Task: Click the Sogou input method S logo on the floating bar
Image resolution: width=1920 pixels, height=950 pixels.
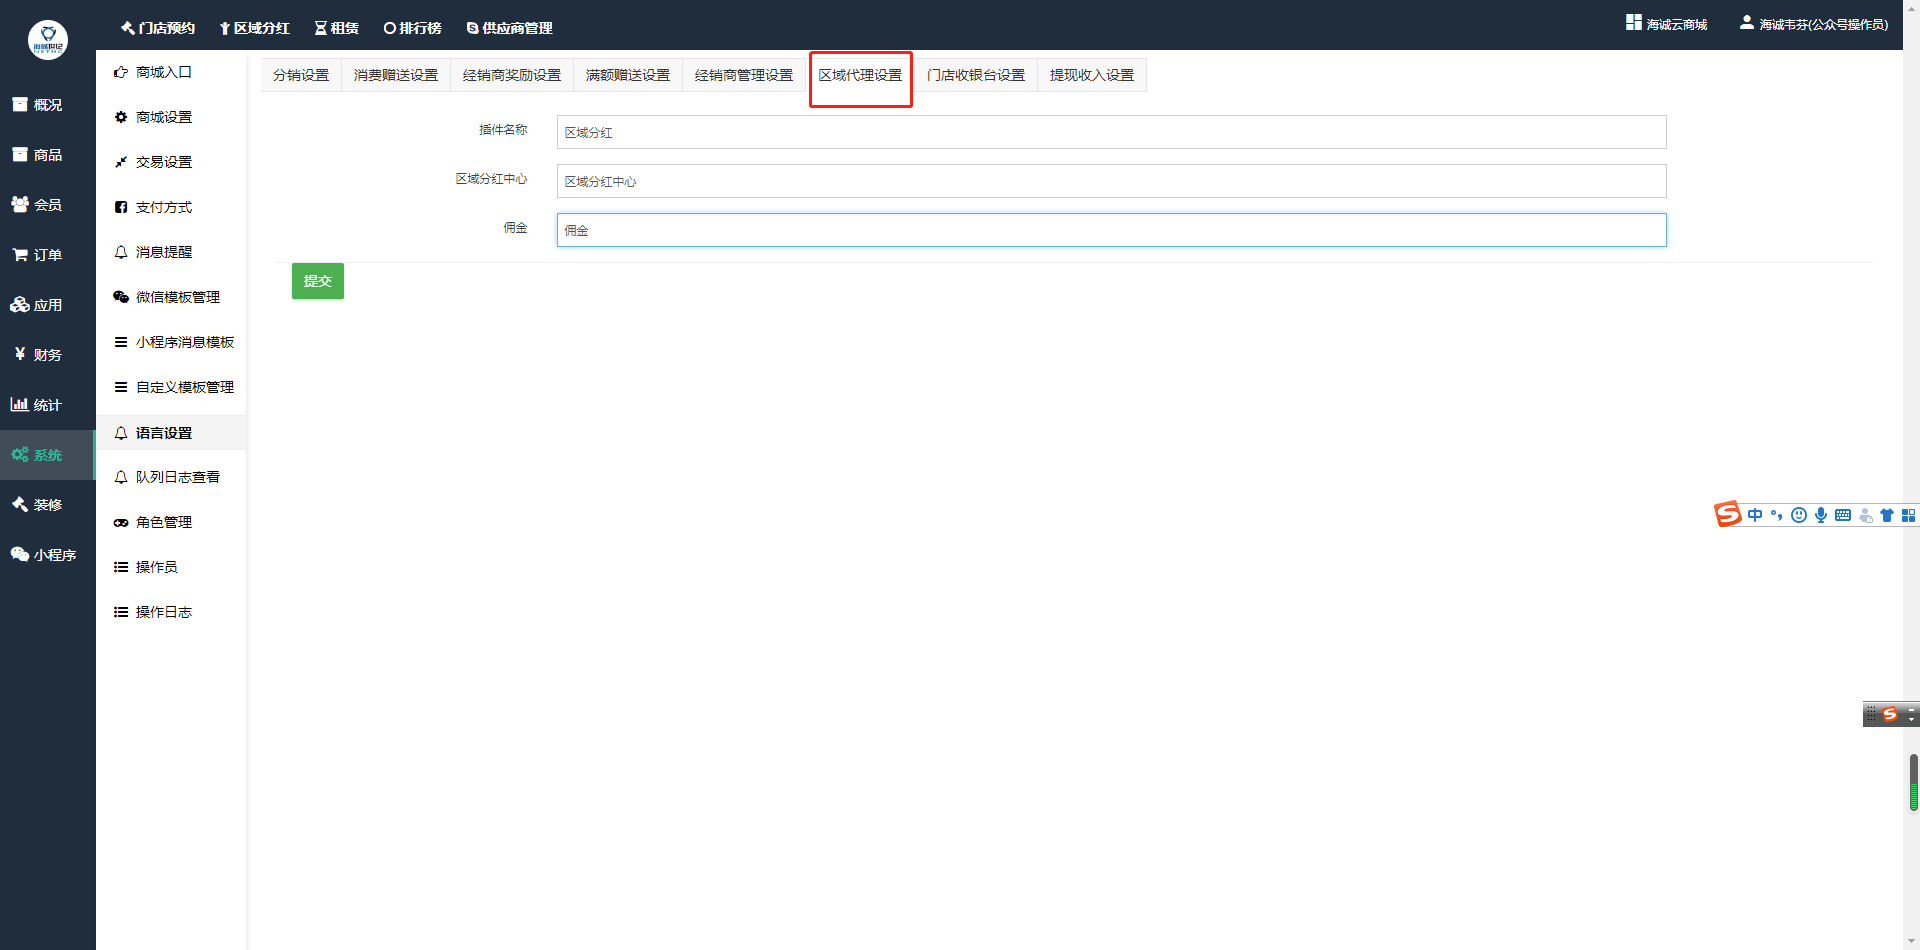Action: click(x=1728, y=514)
